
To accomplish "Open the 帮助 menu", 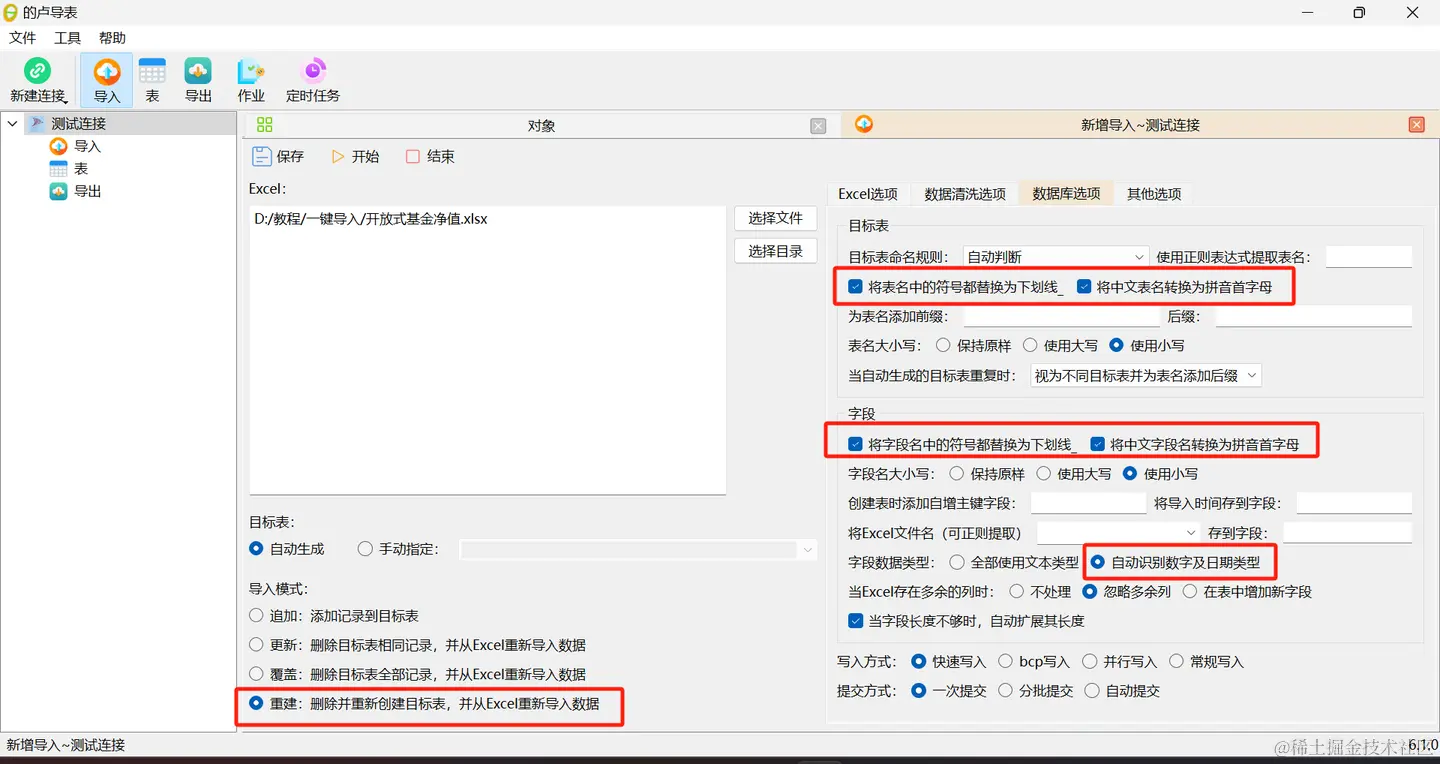I will click(112, 38).
